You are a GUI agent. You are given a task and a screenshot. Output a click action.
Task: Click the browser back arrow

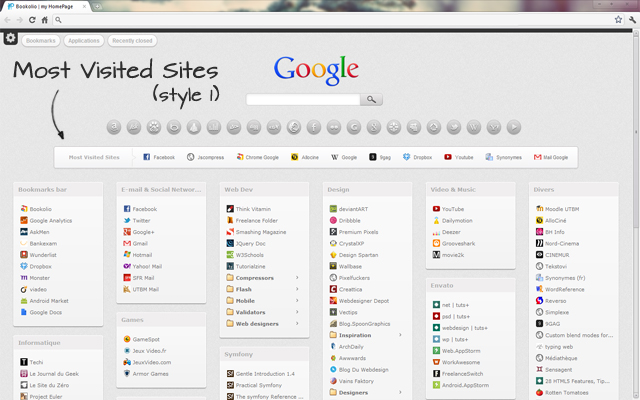[x=7, y=20]
